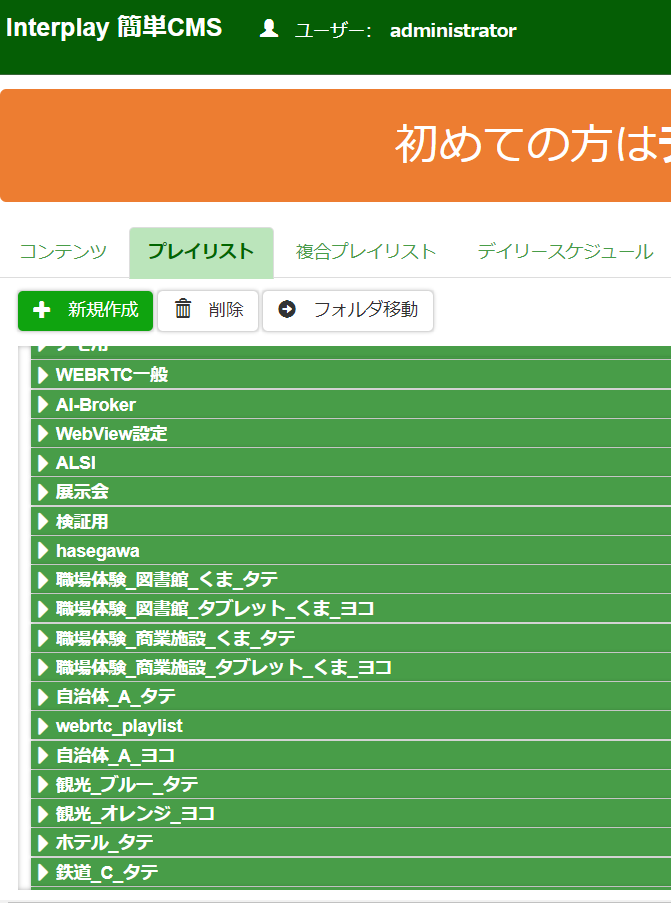Select the デイリースケジュール tab
Screen dimensions: 671x903
pos(565,252)
